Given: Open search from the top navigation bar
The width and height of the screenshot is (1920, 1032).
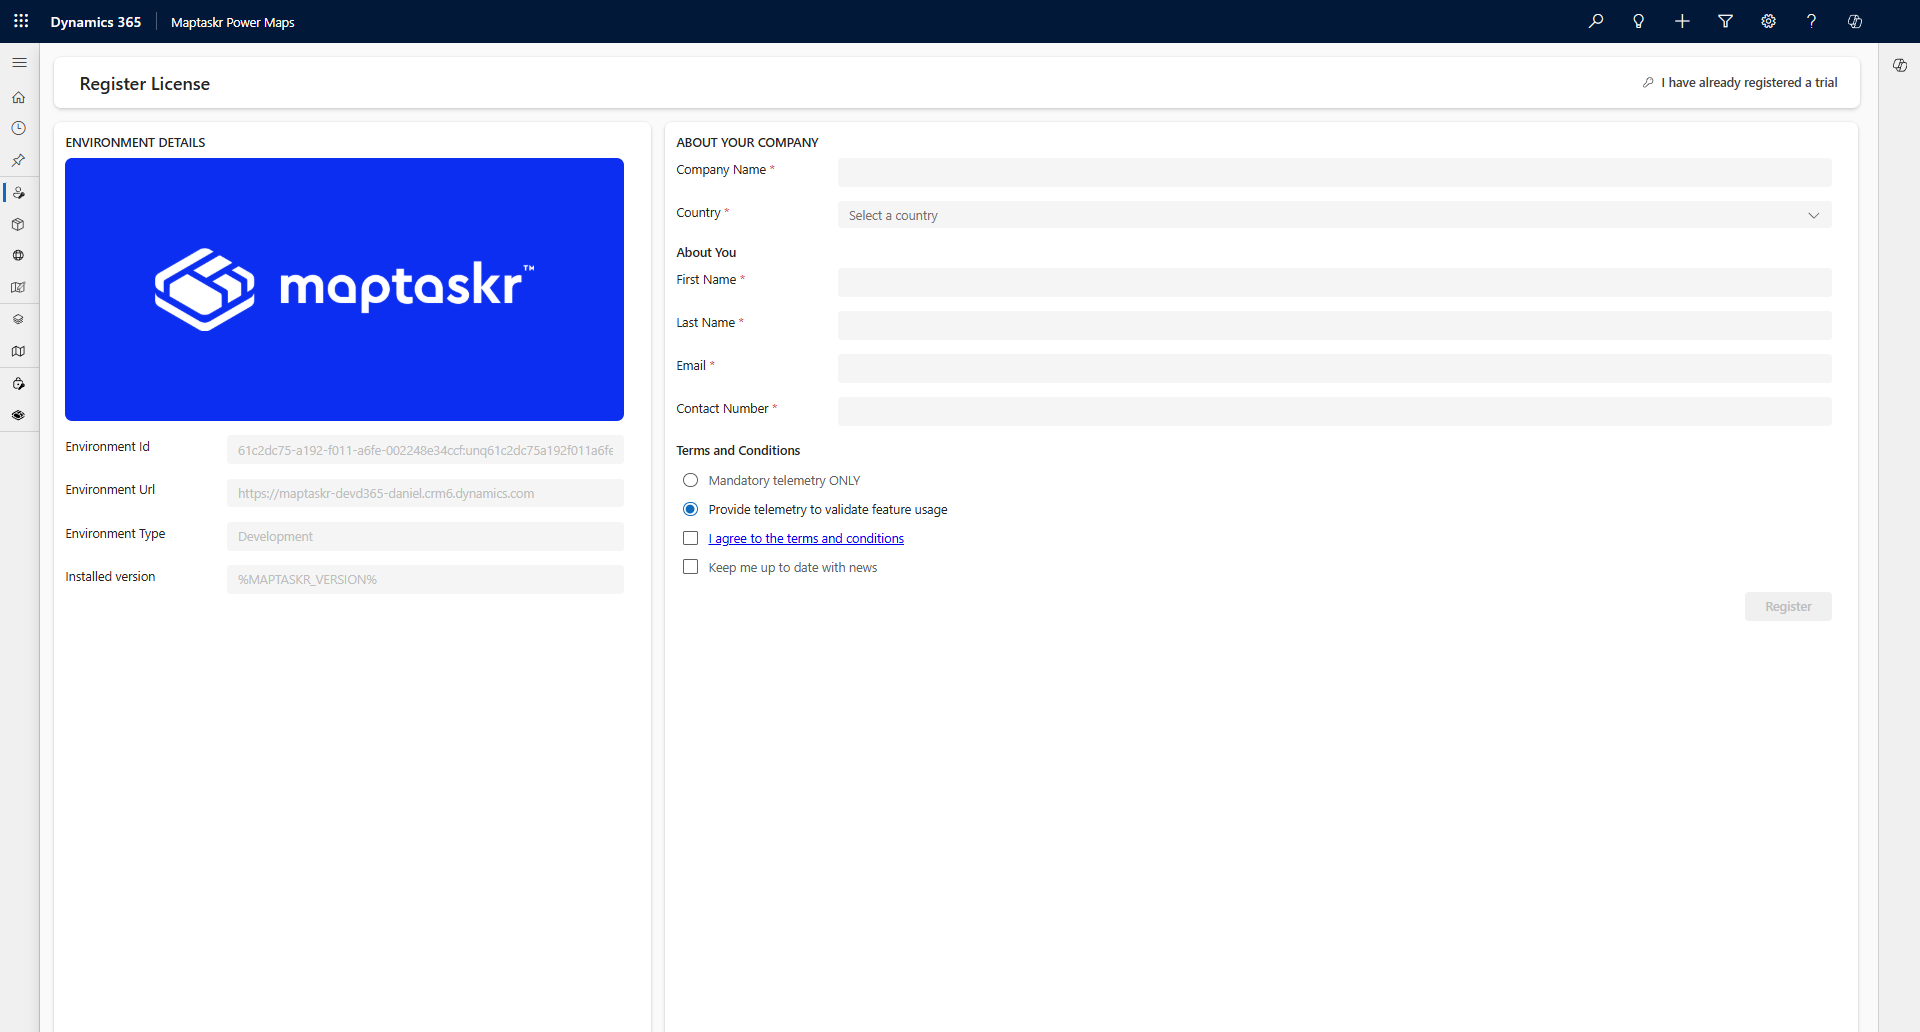Looking at the screenshot, I should 1597,21.
